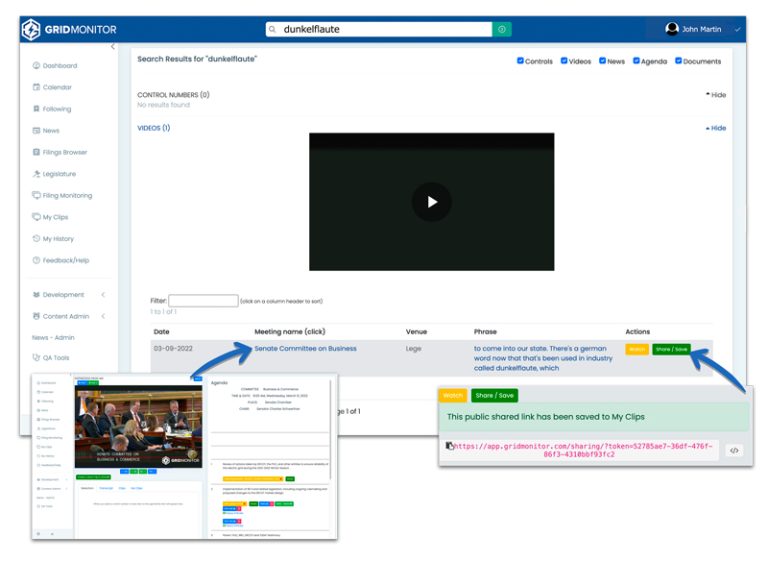The image size is (768, 561).
Task: Click the Feedback/Help icon in sidebar
Action: coord(36,260)
